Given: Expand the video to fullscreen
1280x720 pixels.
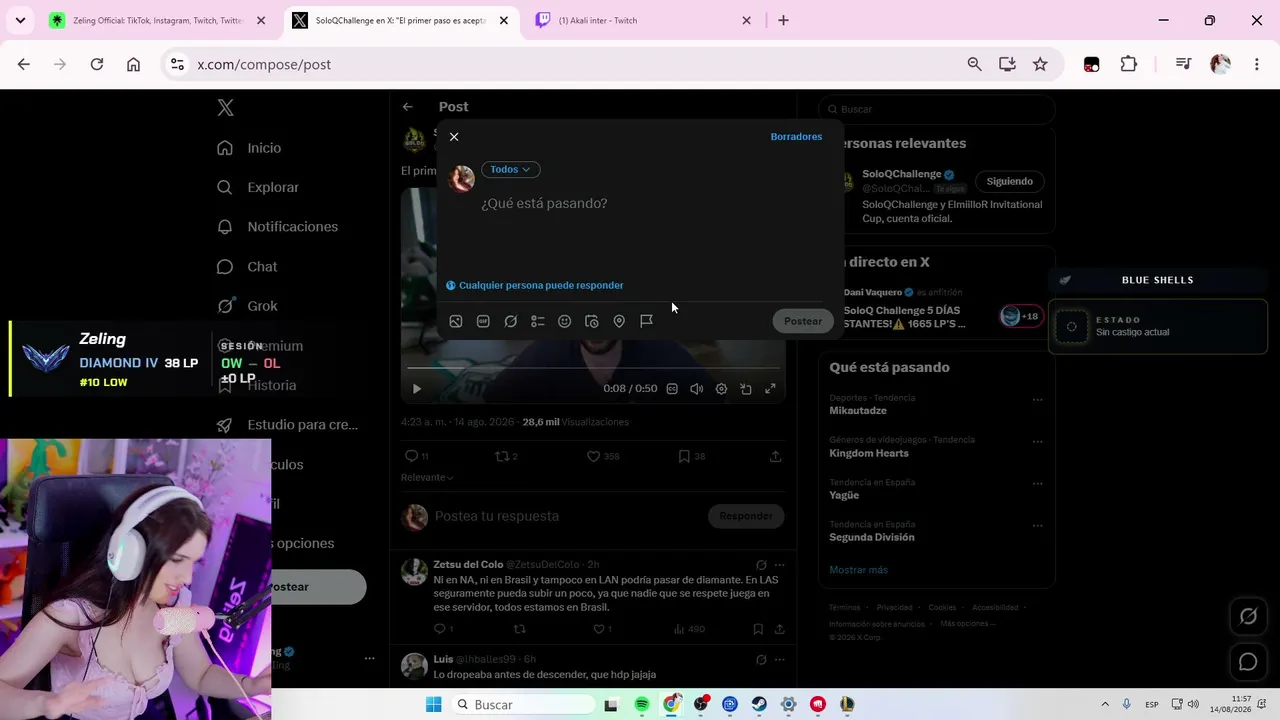Looking at the screenshot, I should click(x=770, y=389).
